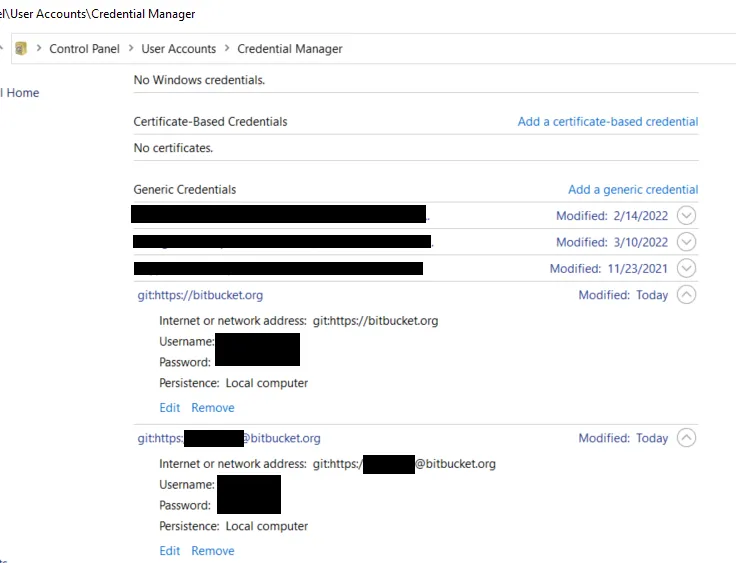Click the git:https://bitbucket.org entry title
The width and height of the screenshot is (736, 563).
coord(200,295)
